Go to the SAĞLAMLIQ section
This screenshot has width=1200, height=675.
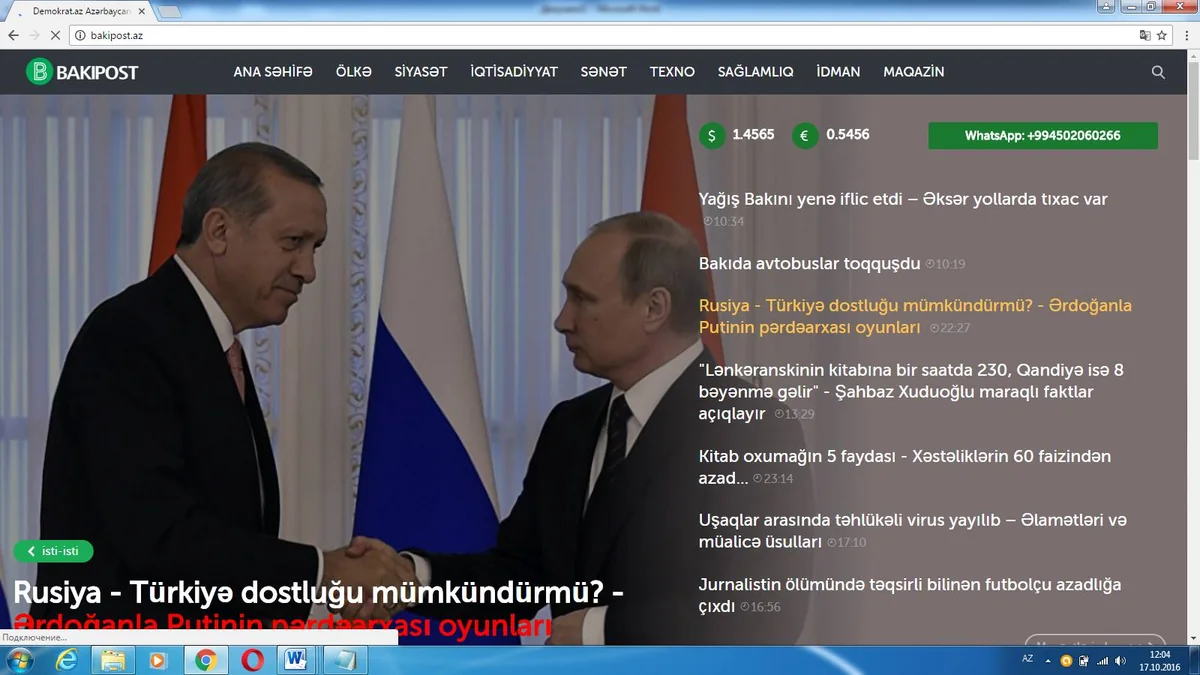coord(755,72)
